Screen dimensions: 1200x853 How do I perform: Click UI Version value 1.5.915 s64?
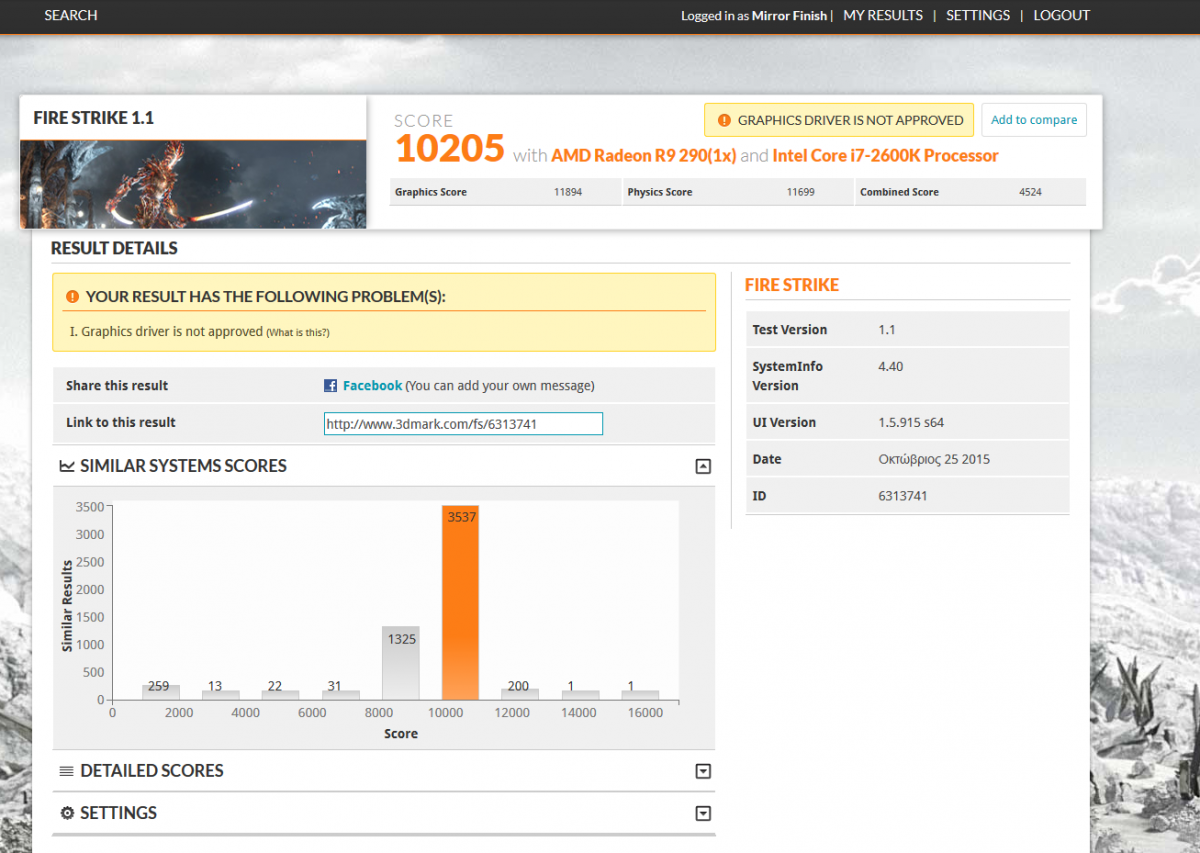point(910,423)
